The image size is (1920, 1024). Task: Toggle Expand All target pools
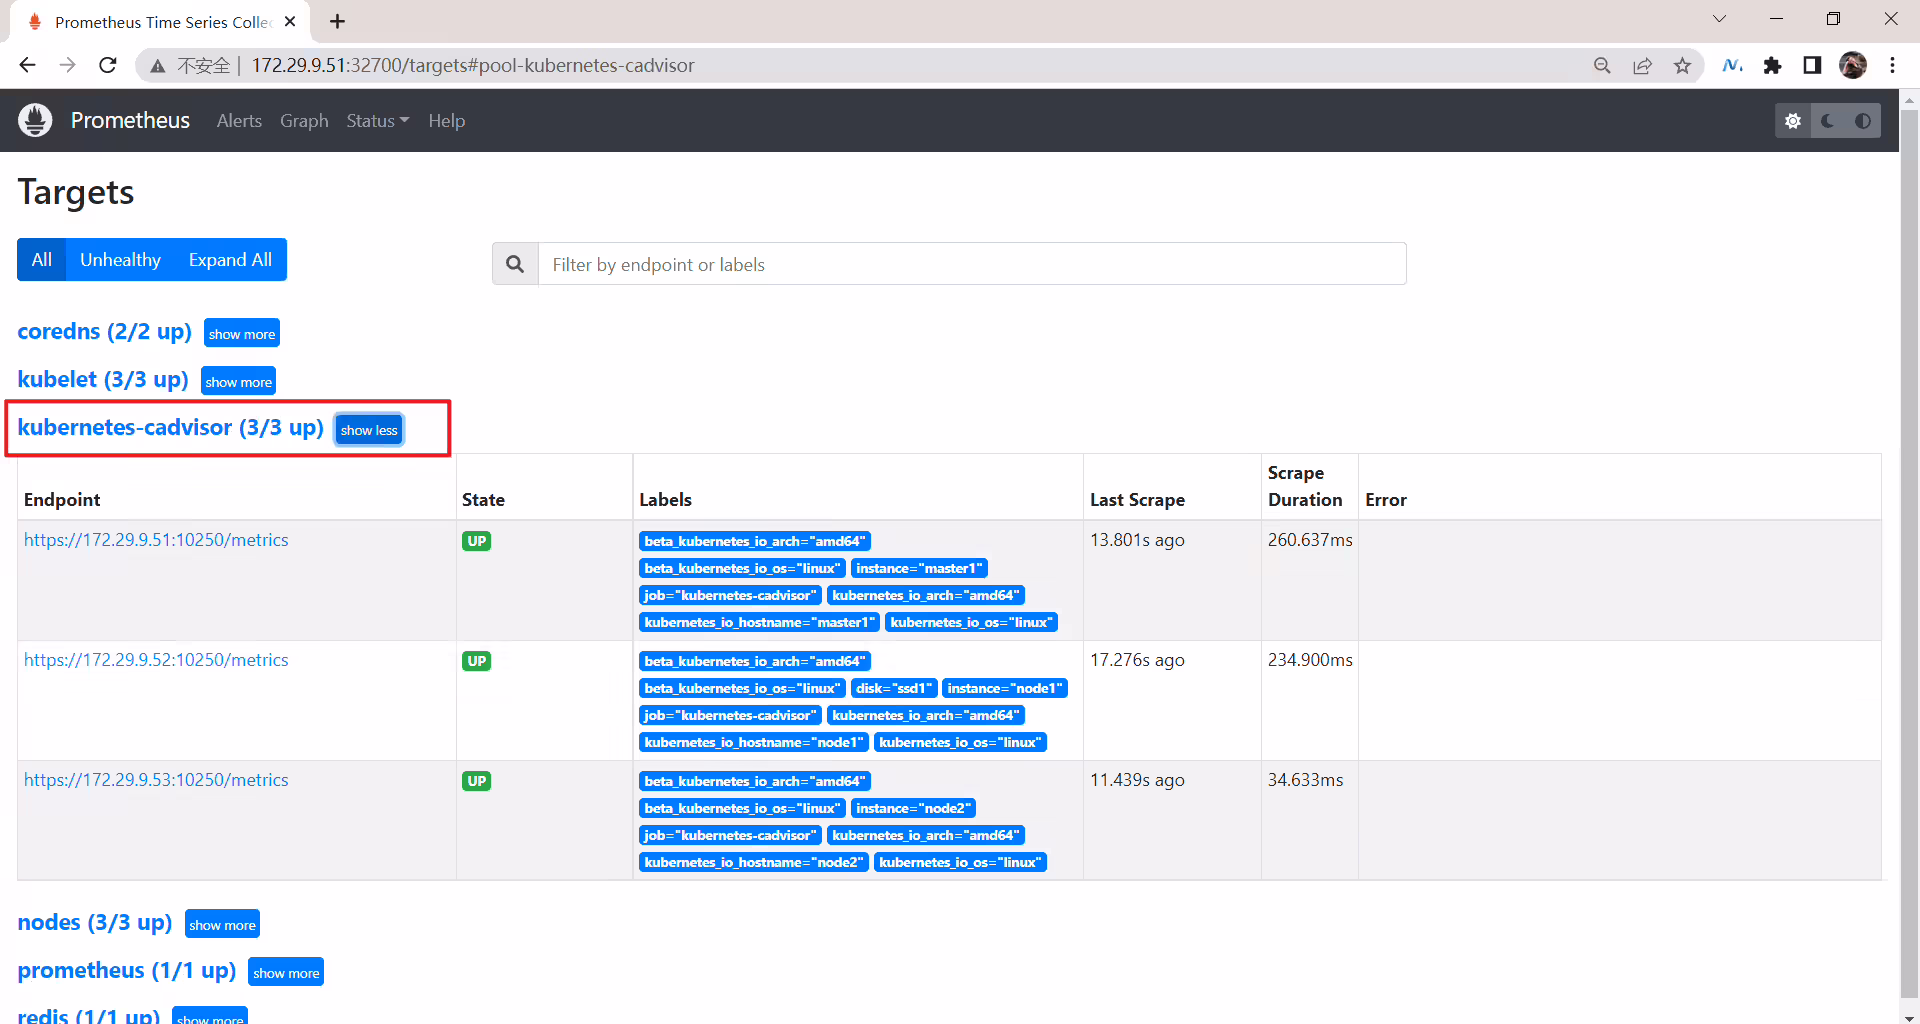pos(230,260)
